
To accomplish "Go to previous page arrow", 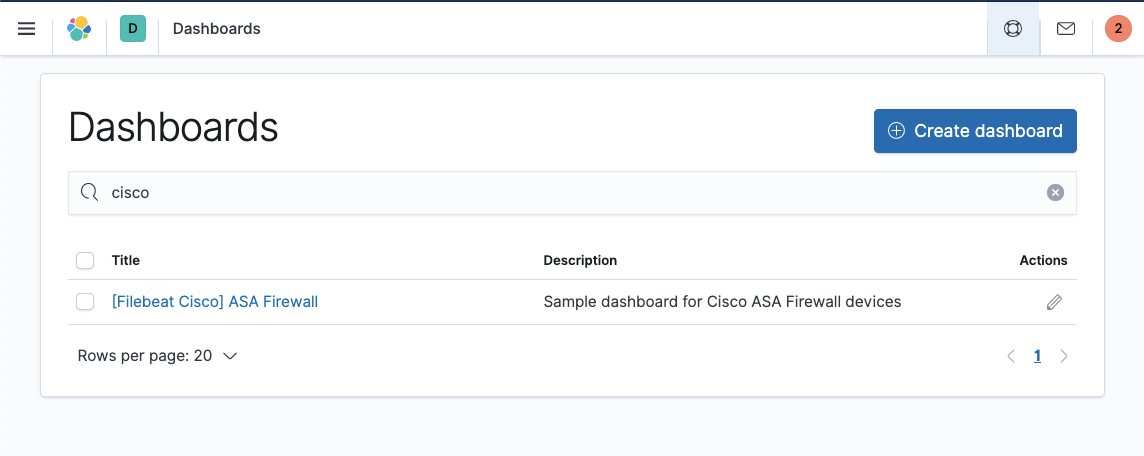I will (1011, 356).
